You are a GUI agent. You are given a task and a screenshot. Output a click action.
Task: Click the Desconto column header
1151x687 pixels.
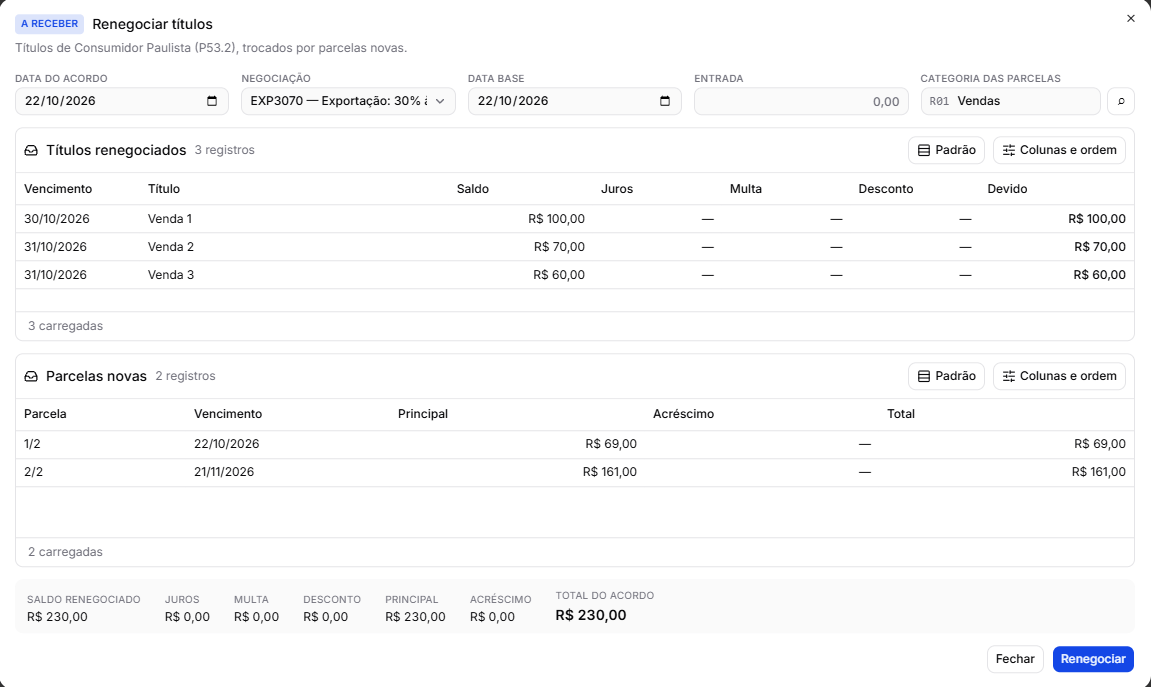click(886, 189)
